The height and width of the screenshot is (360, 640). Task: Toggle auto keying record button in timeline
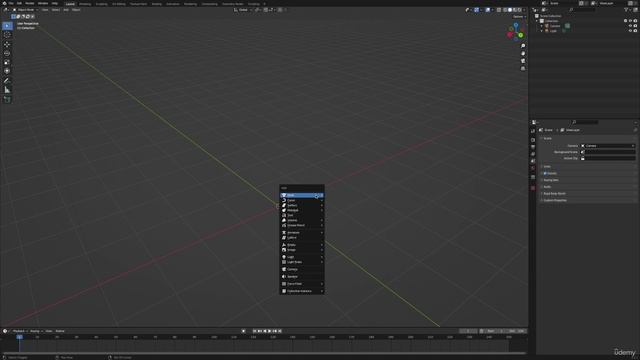click(x=244, y=331)
